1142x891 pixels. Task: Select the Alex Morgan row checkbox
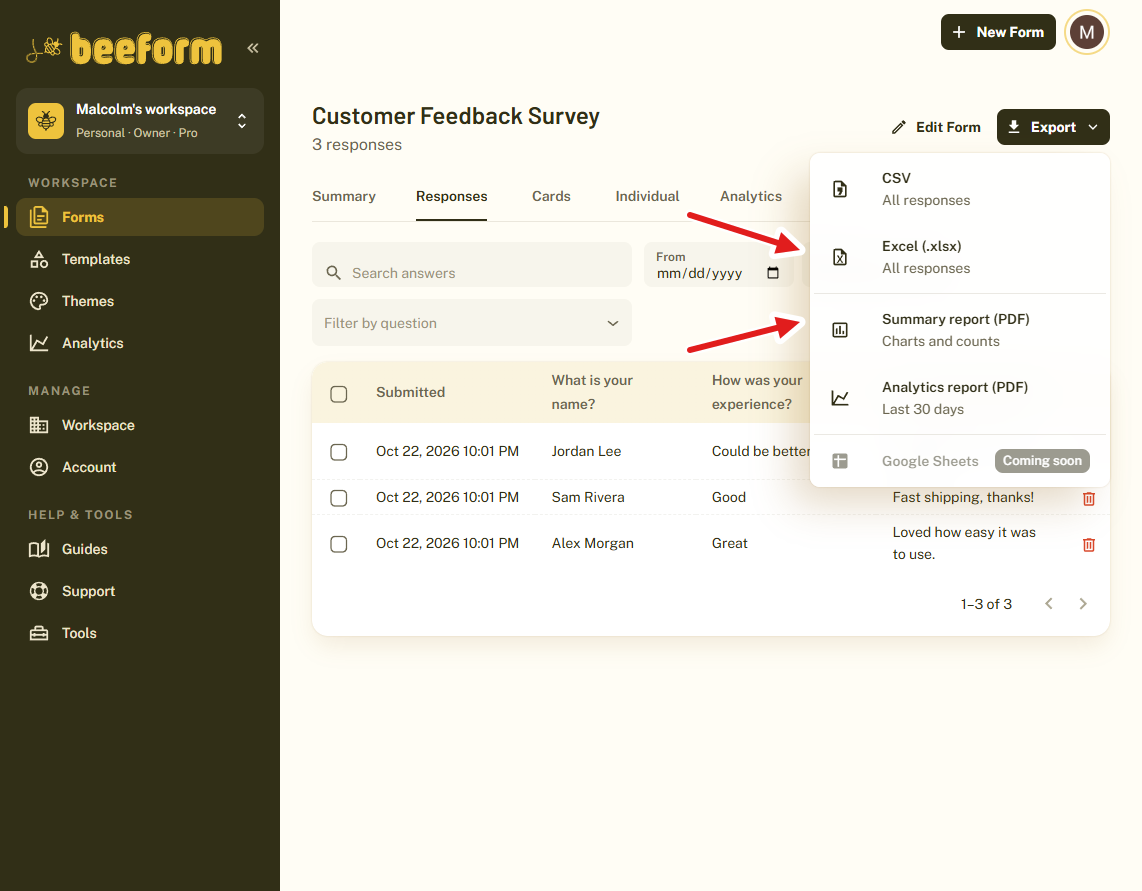[339, 544]
